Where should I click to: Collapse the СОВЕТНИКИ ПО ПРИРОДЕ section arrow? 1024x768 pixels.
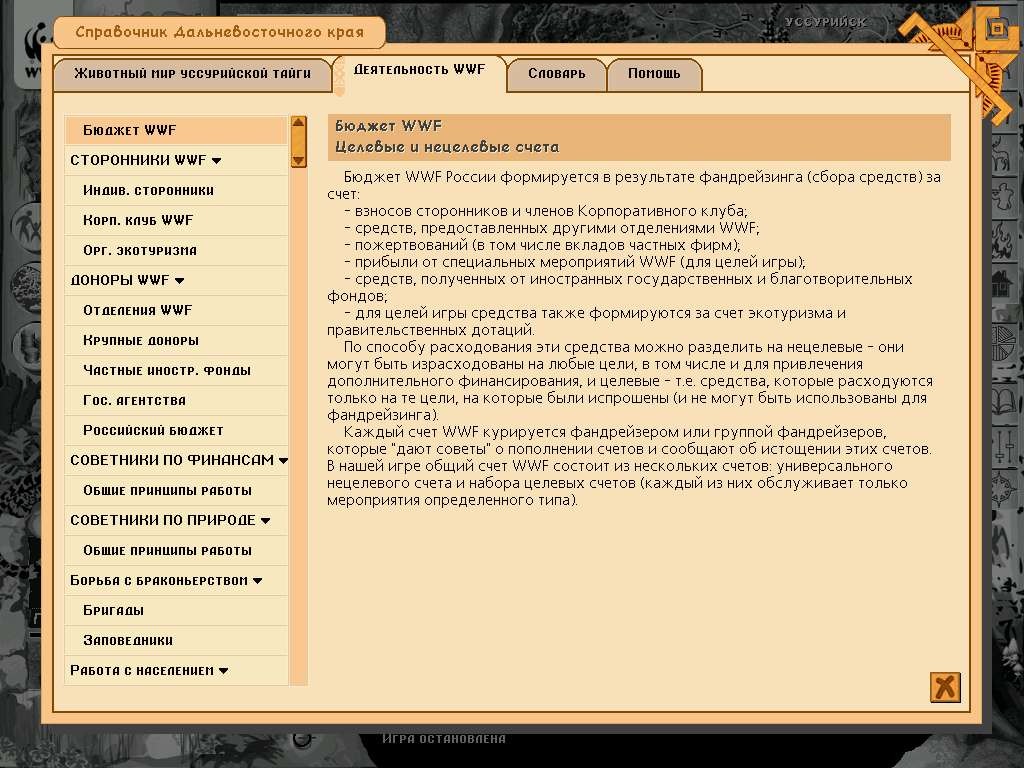point(265,521)
